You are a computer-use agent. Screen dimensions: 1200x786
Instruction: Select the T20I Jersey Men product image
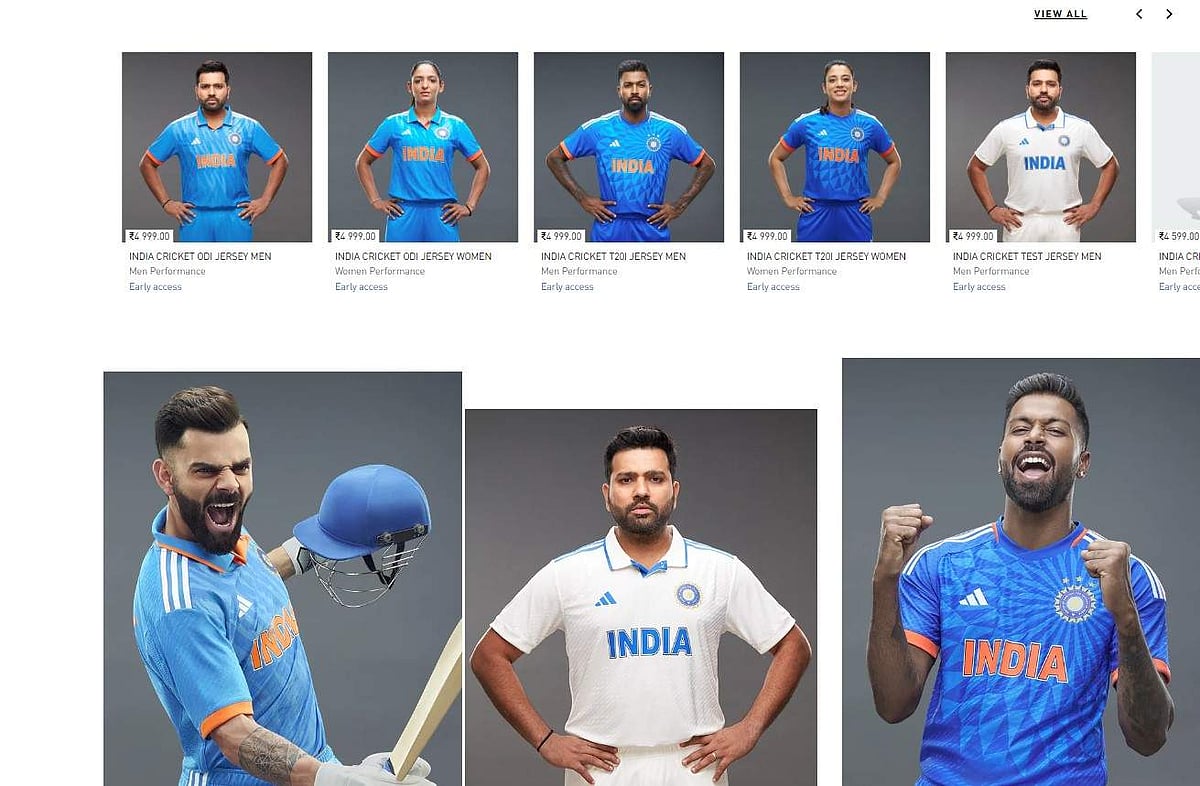click(x=629, y=147)
